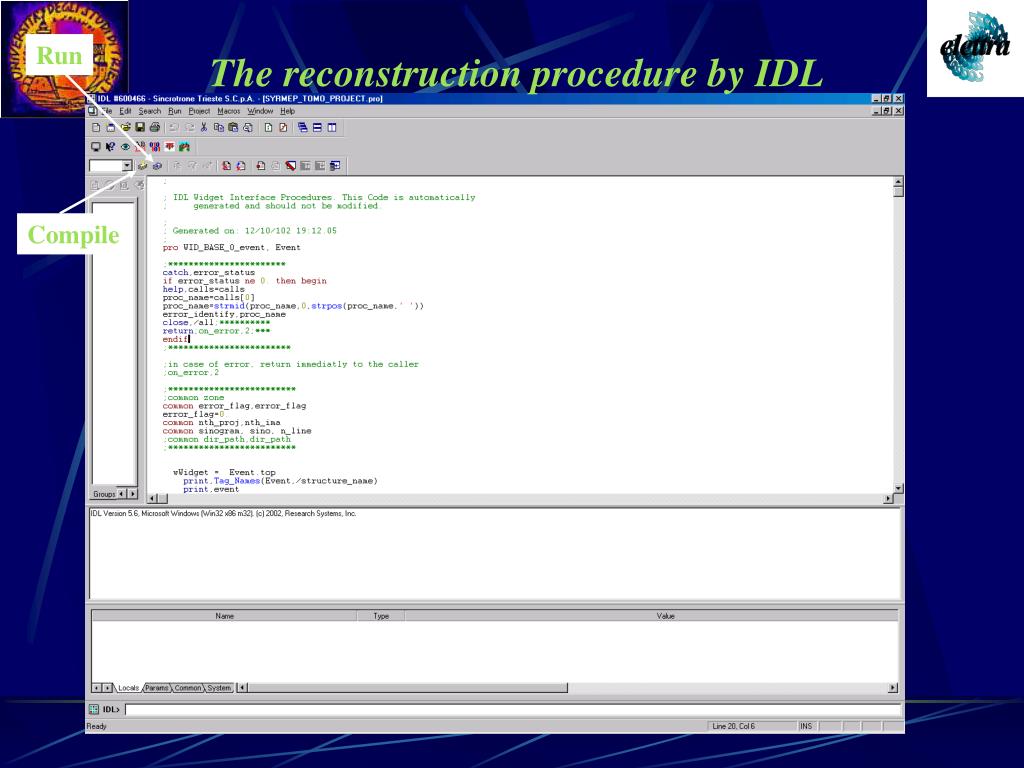
Task: Click the Cascade windows icon
Action: click(302, 127)
